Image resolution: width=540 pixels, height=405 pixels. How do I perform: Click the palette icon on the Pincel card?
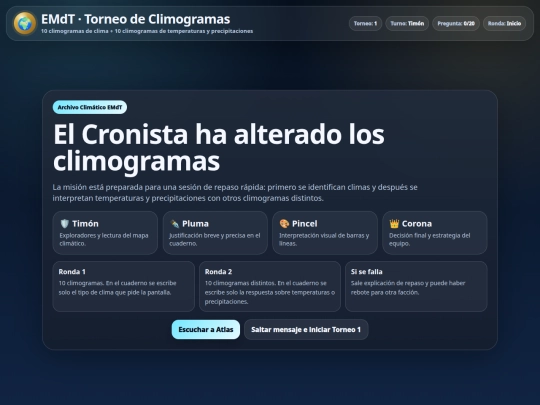284,224
